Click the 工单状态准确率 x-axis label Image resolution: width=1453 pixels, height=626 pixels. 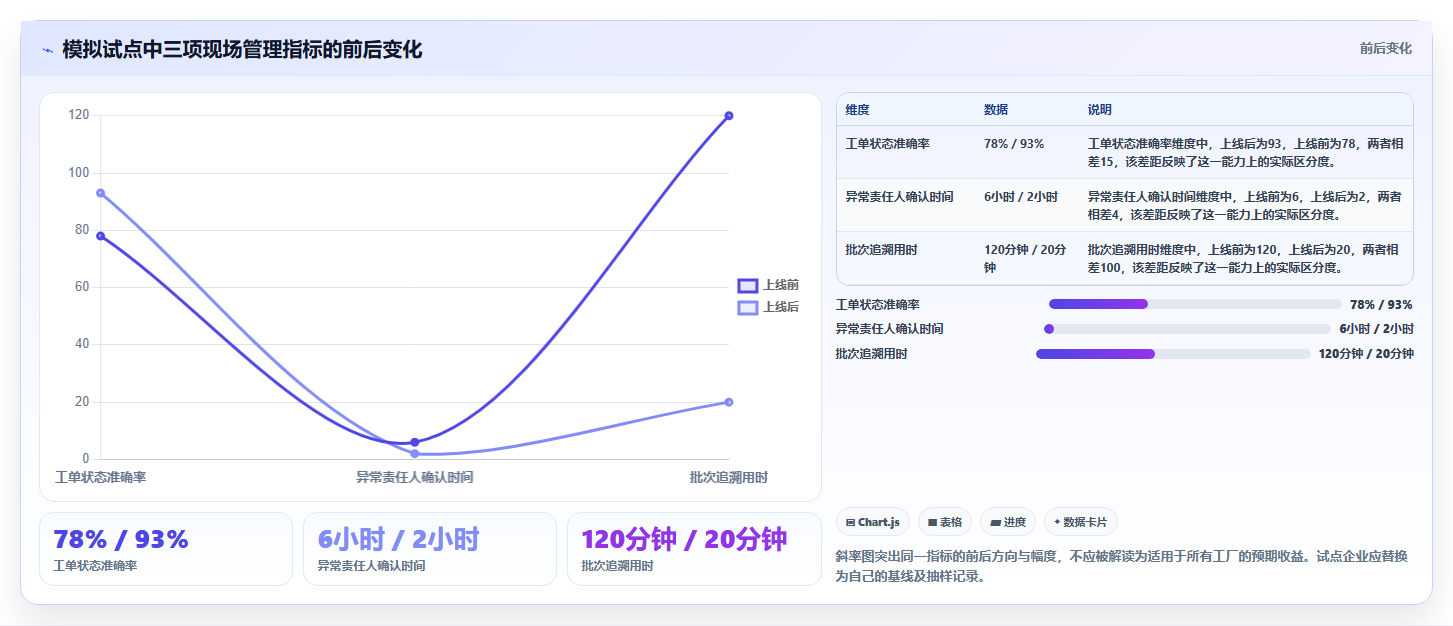tap(100, 477)
